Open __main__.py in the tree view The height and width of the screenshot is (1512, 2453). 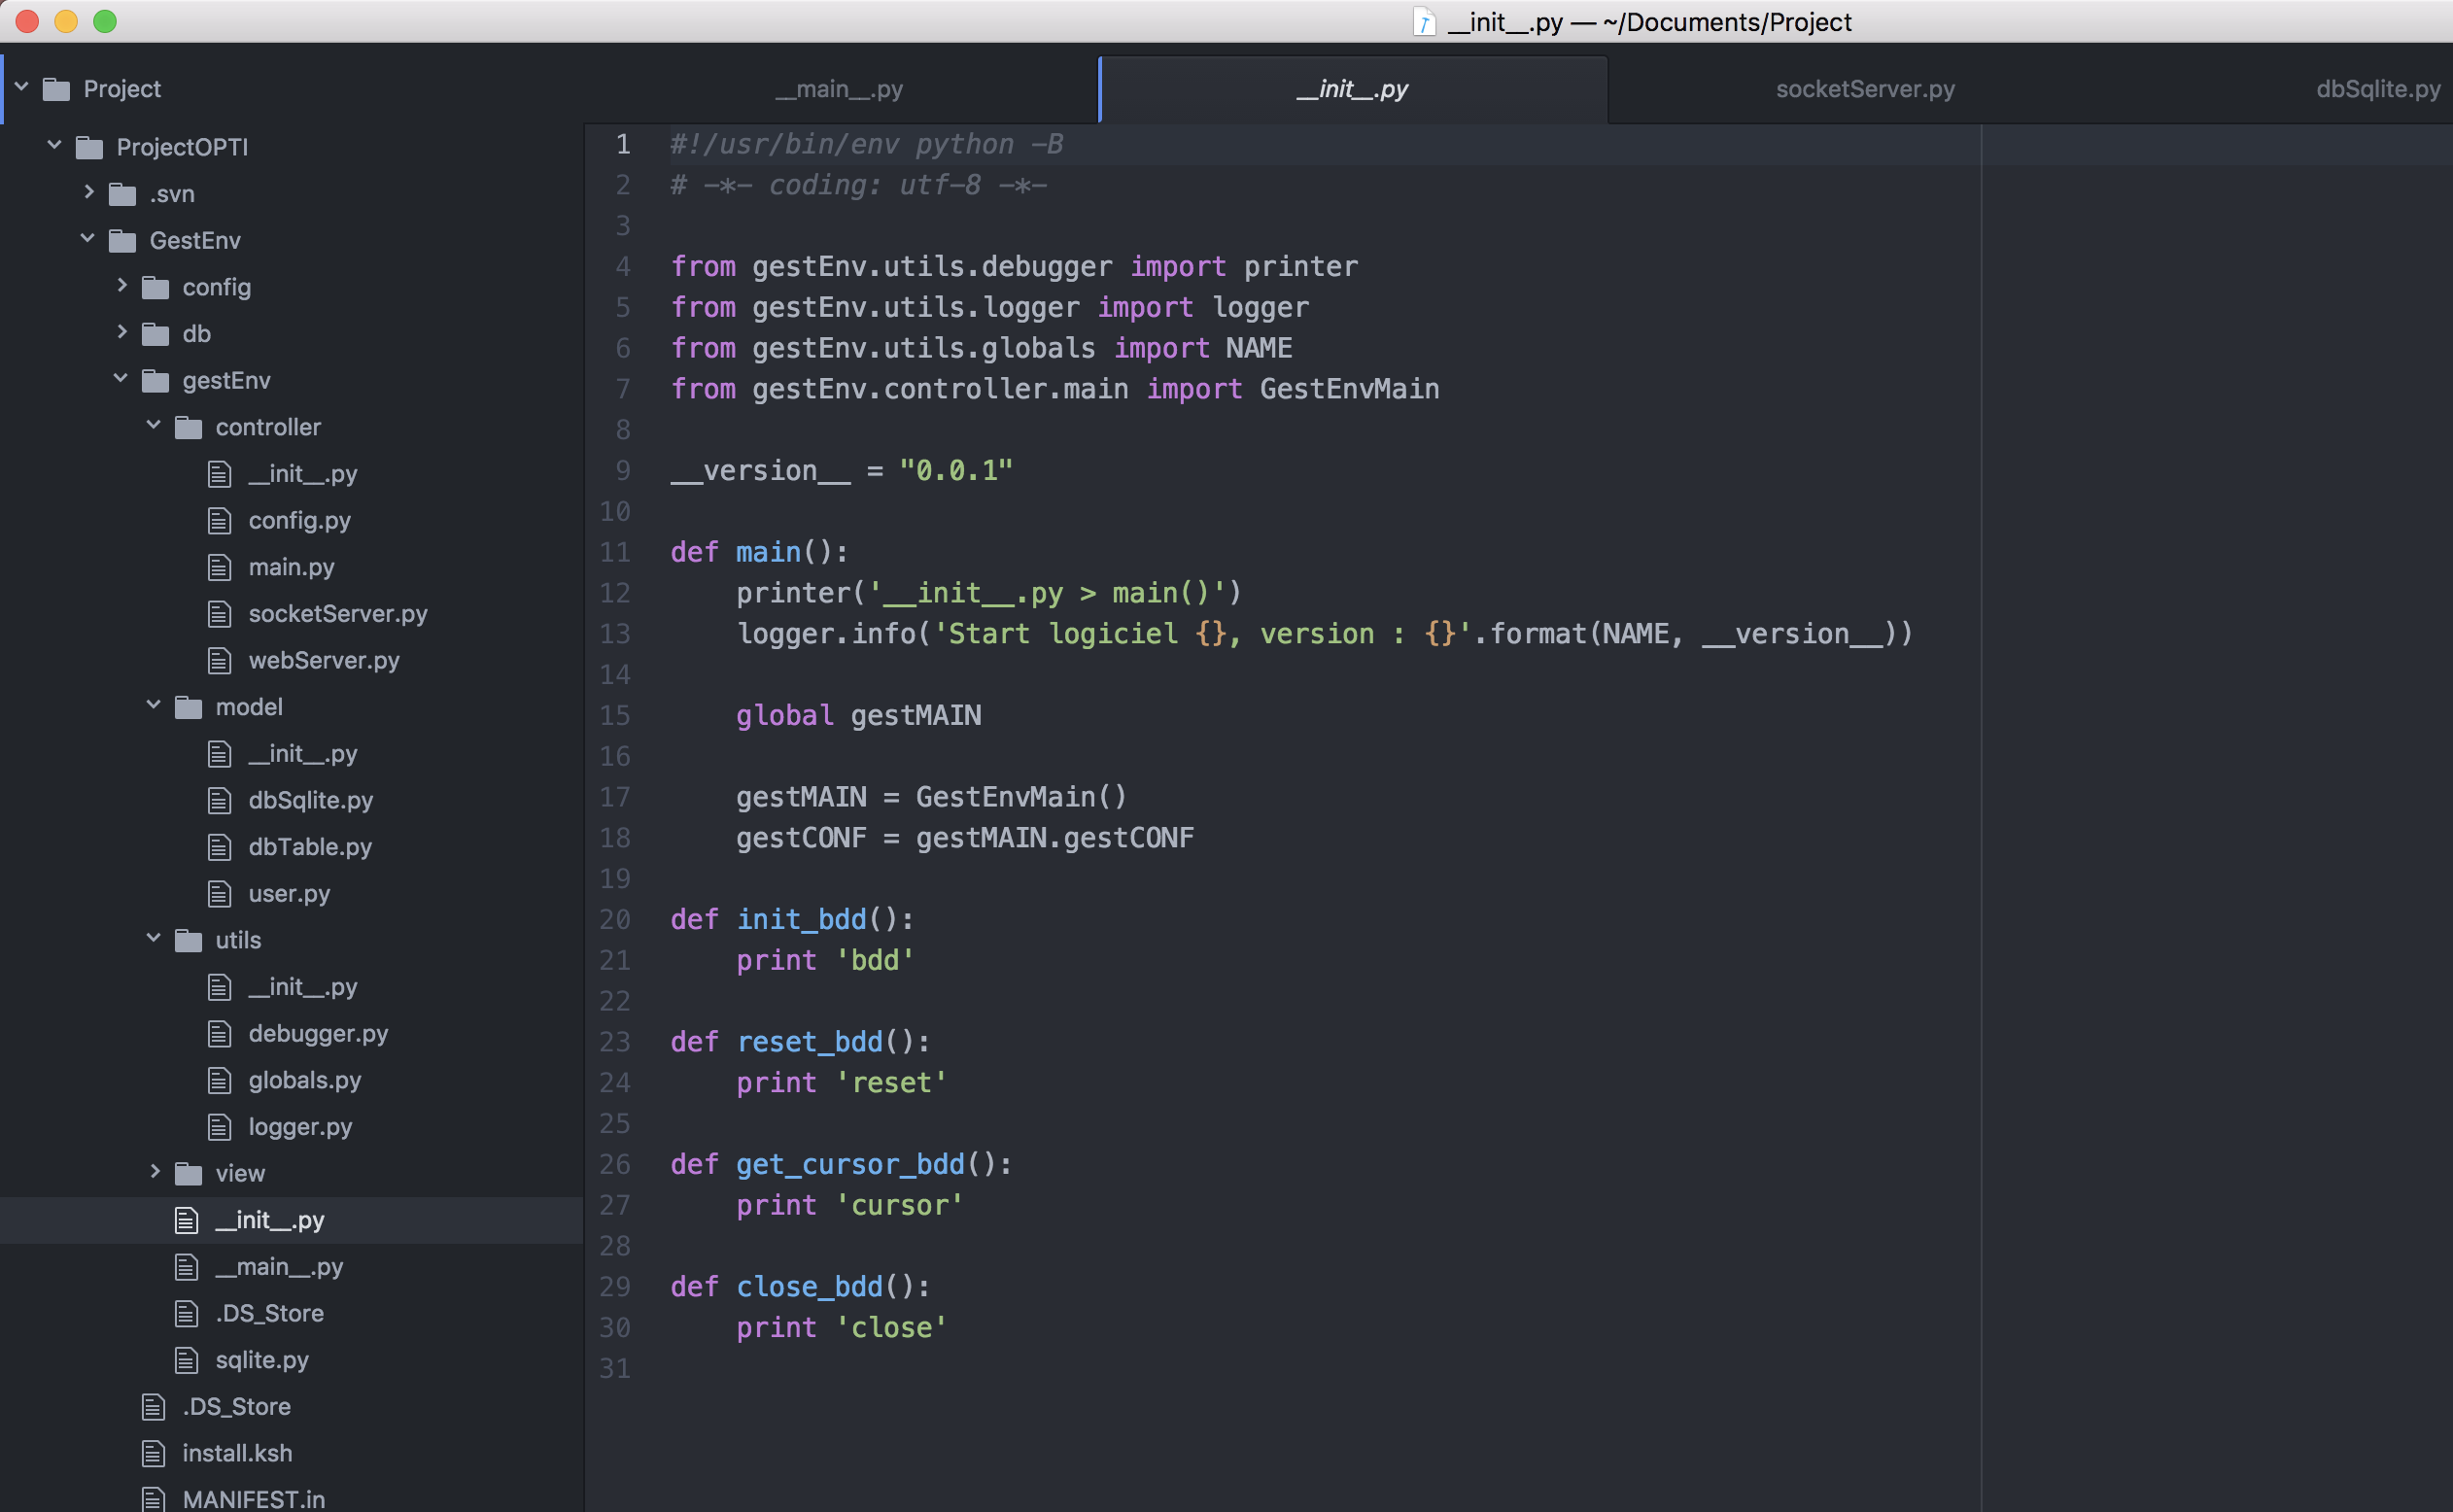click(279, 1267)
